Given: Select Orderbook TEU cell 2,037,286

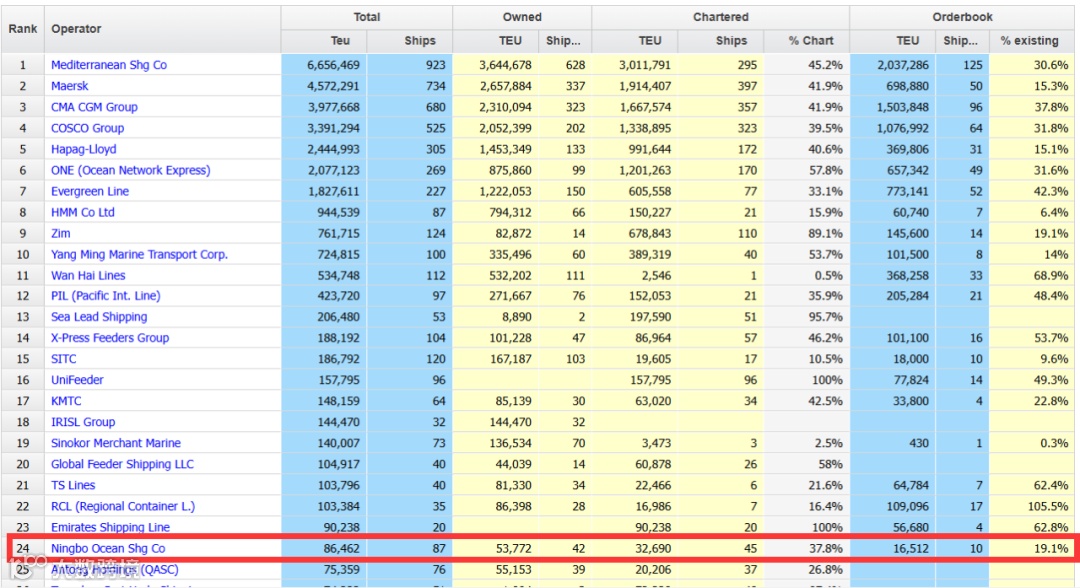Looking at the screenshot, I should pyautogui.click(x=893, y=65).
